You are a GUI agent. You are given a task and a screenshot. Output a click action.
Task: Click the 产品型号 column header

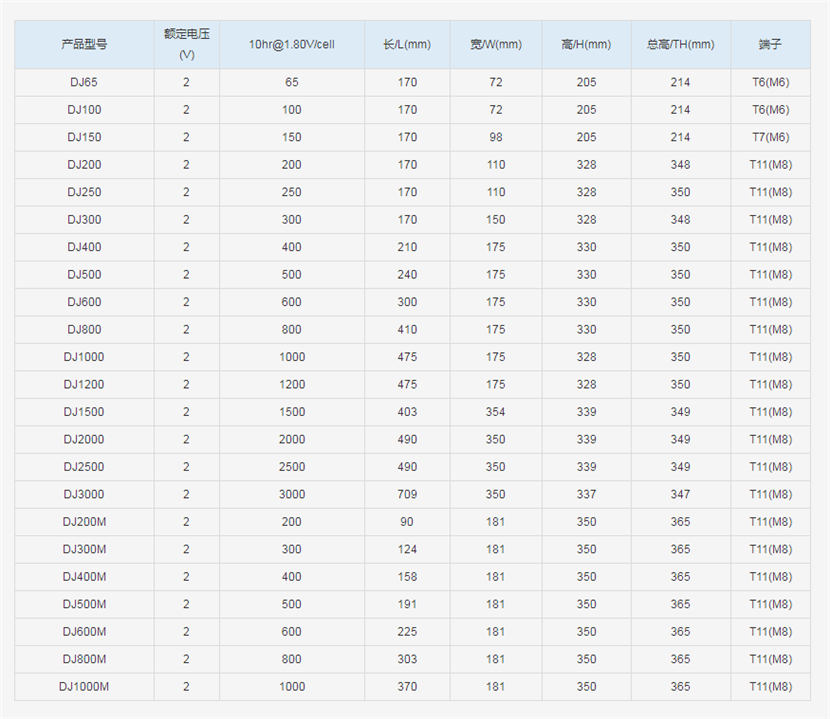click(x=84, y=44)
